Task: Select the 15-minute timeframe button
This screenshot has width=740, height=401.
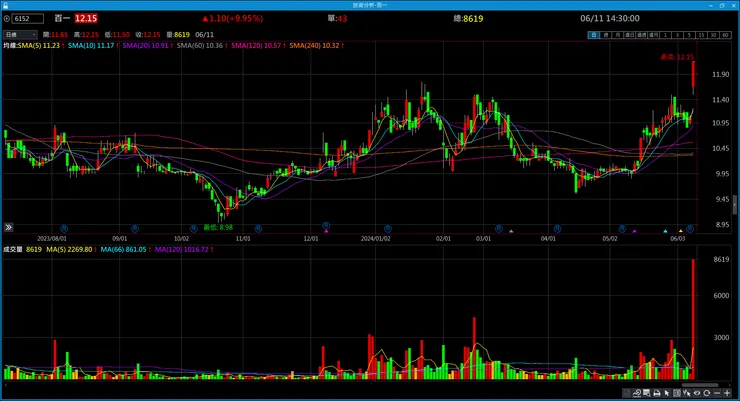Action: (701, 35)
